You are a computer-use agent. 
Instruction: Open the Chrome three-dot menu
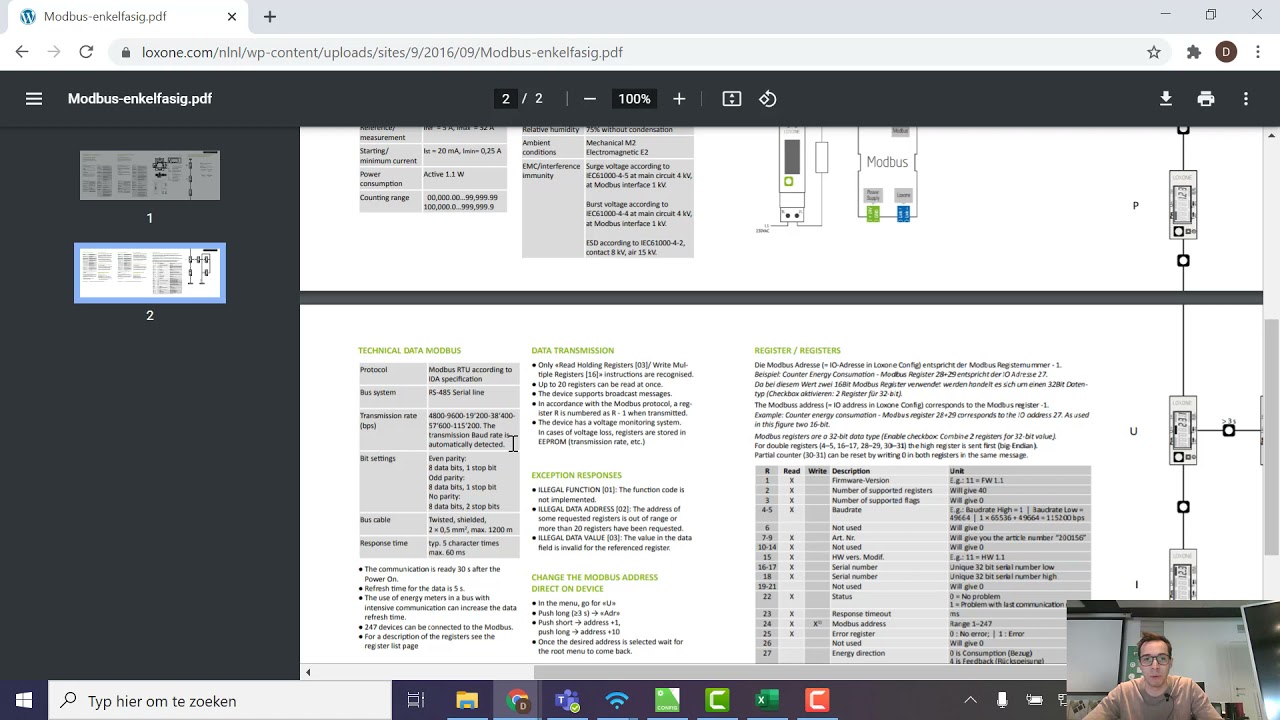pos(1258,52)
